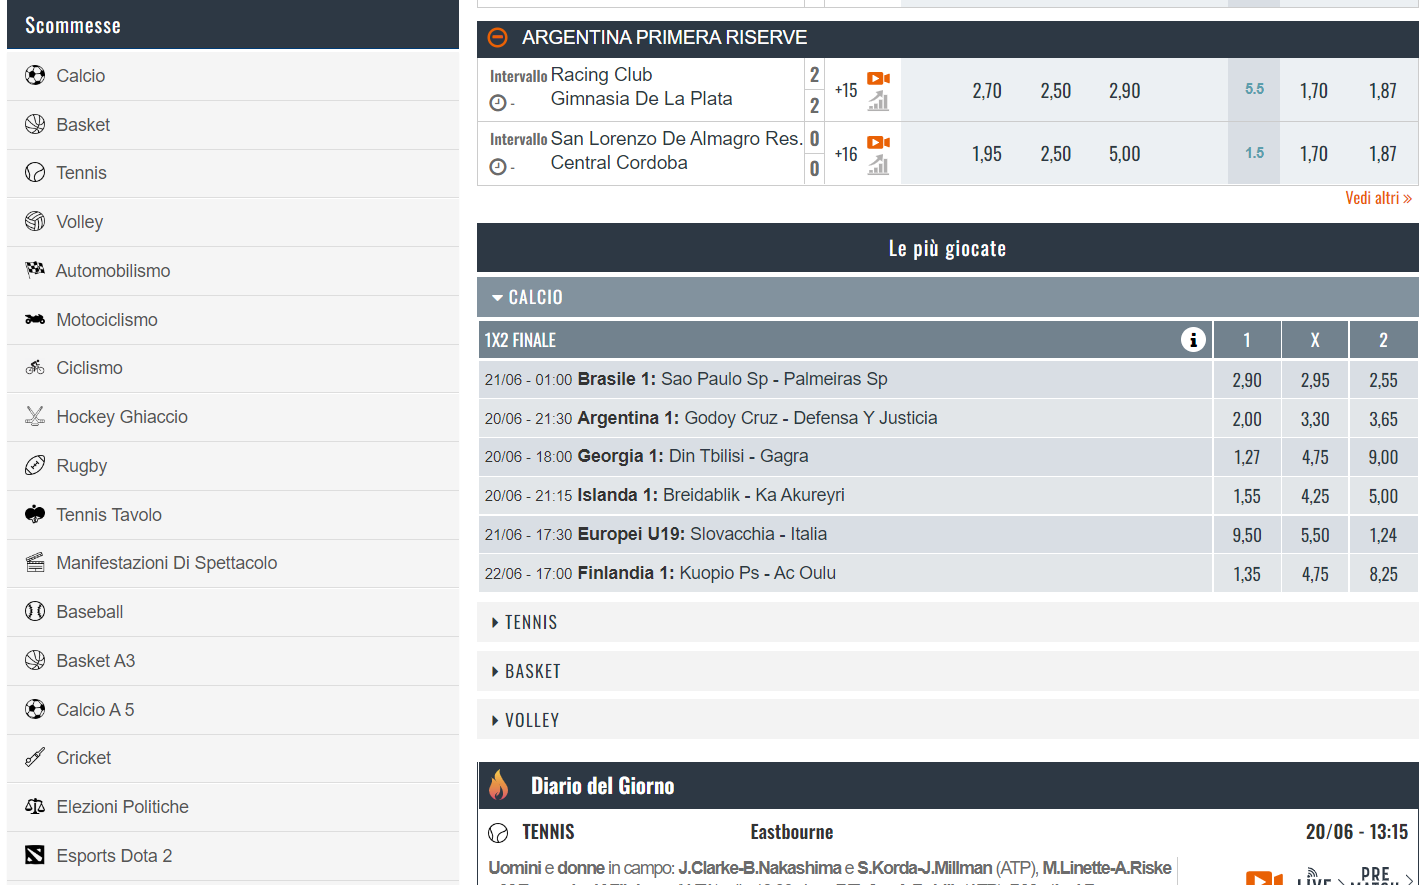1427x885 pixels.
Task: Select odds 1,24 for Italia win
Action: click(x=1384, y=535)
